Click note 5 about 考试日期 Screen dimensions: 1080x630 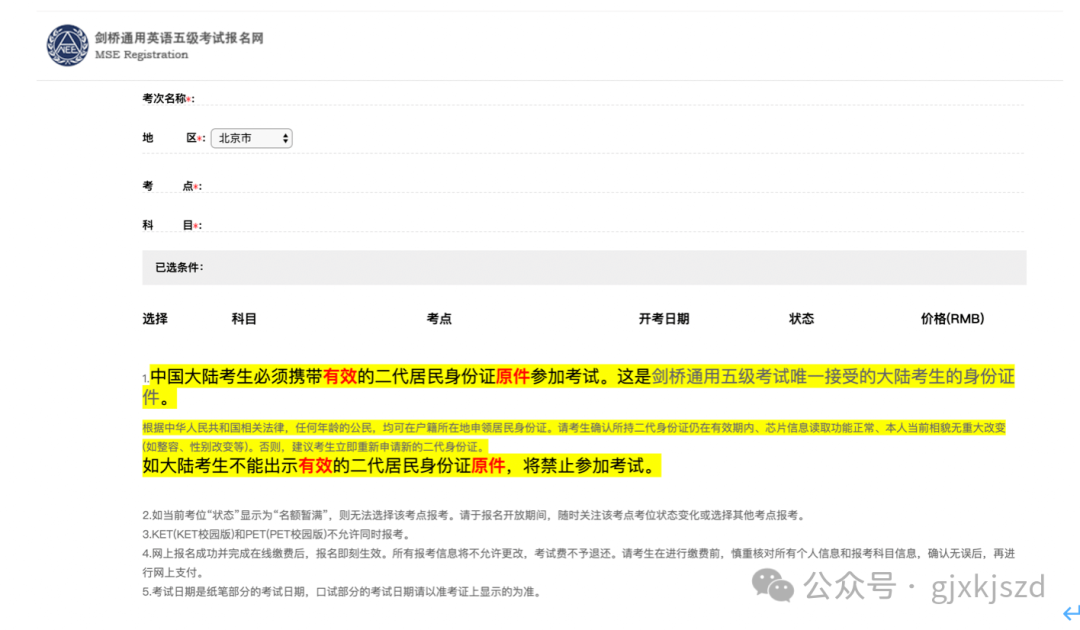342,591
